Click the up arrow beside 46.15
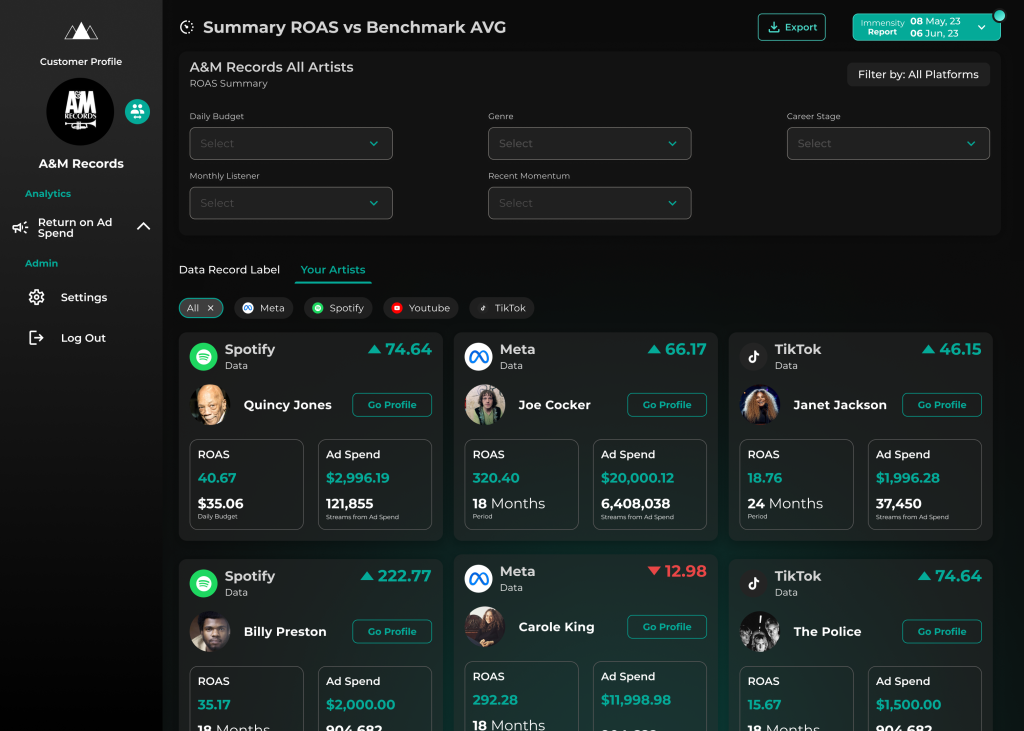The image size is (1024, 731). pos(928,349)
